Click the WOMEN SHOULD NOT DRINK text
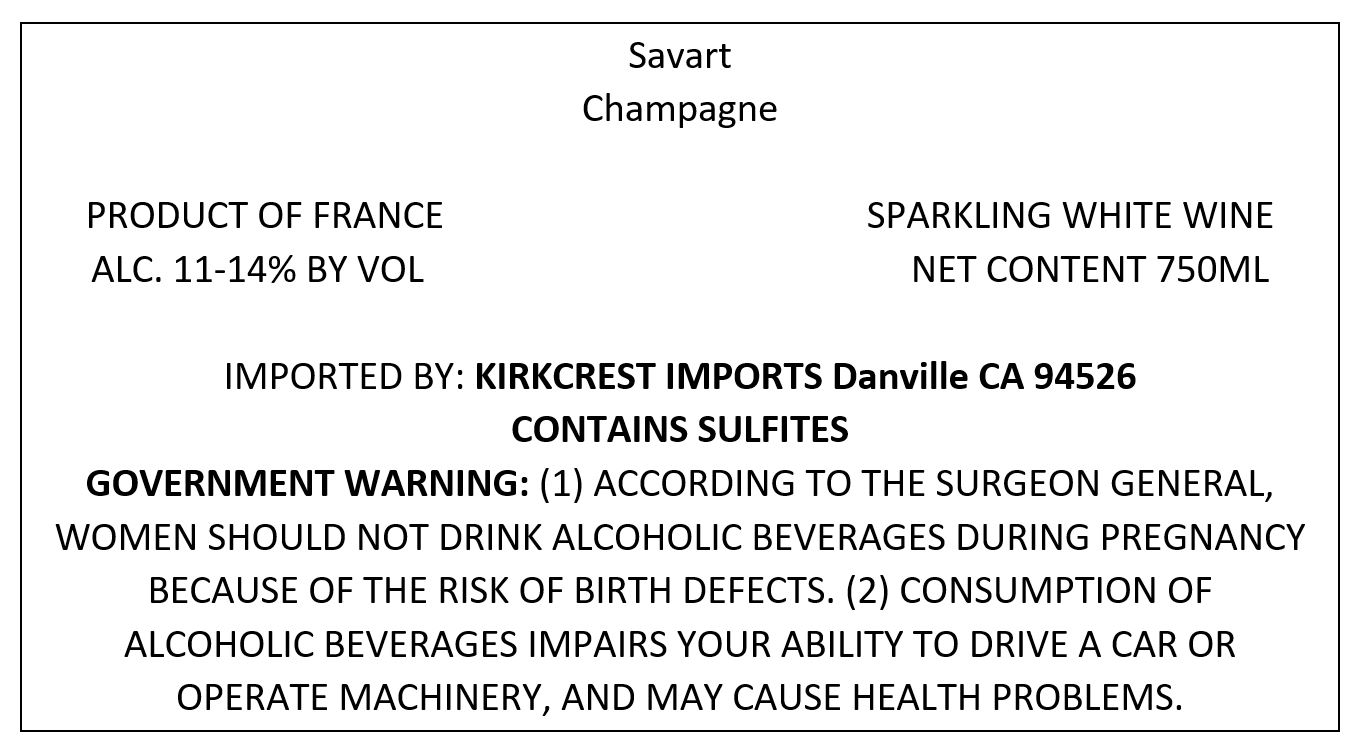Image resolution: width=1360 pixels, height=755 pixels. click(x=299, y=537)
